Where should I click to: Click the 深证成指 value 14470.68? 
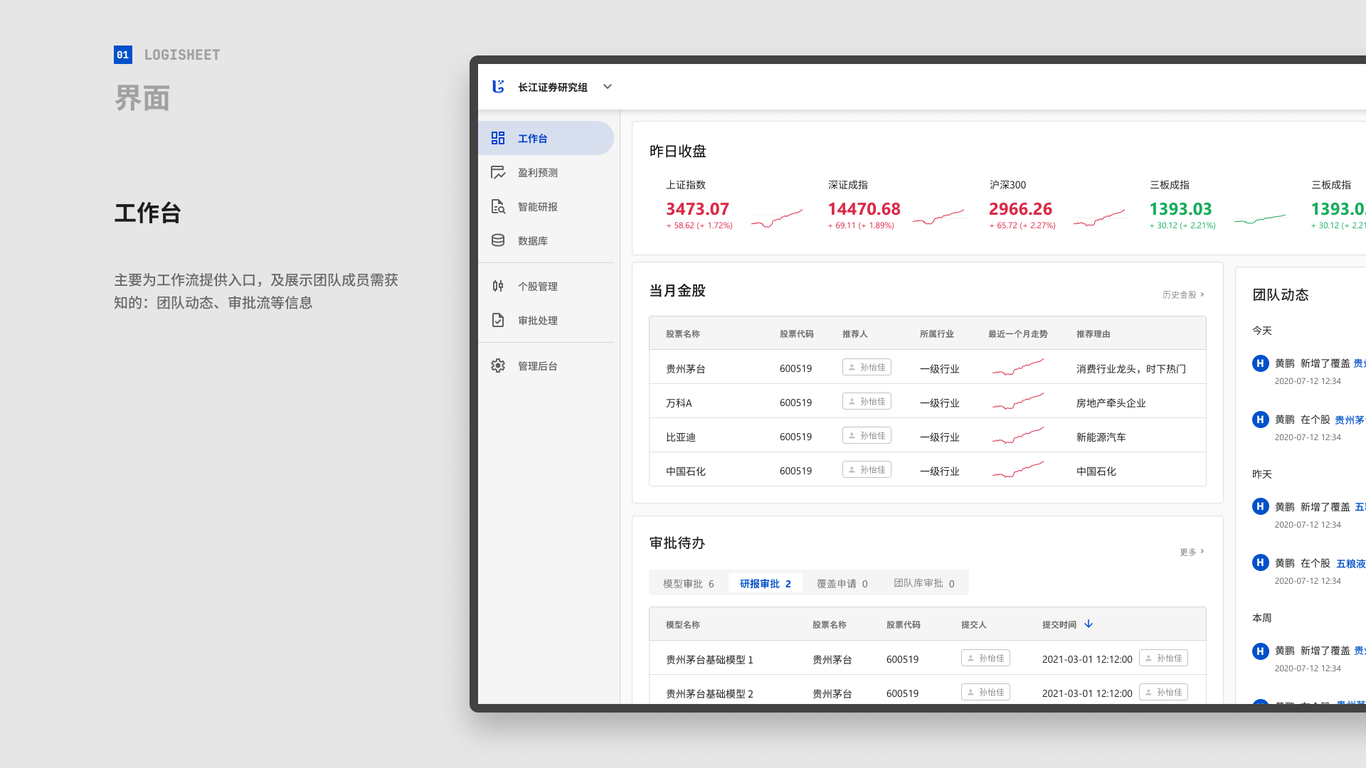click(x=864, y=209)
